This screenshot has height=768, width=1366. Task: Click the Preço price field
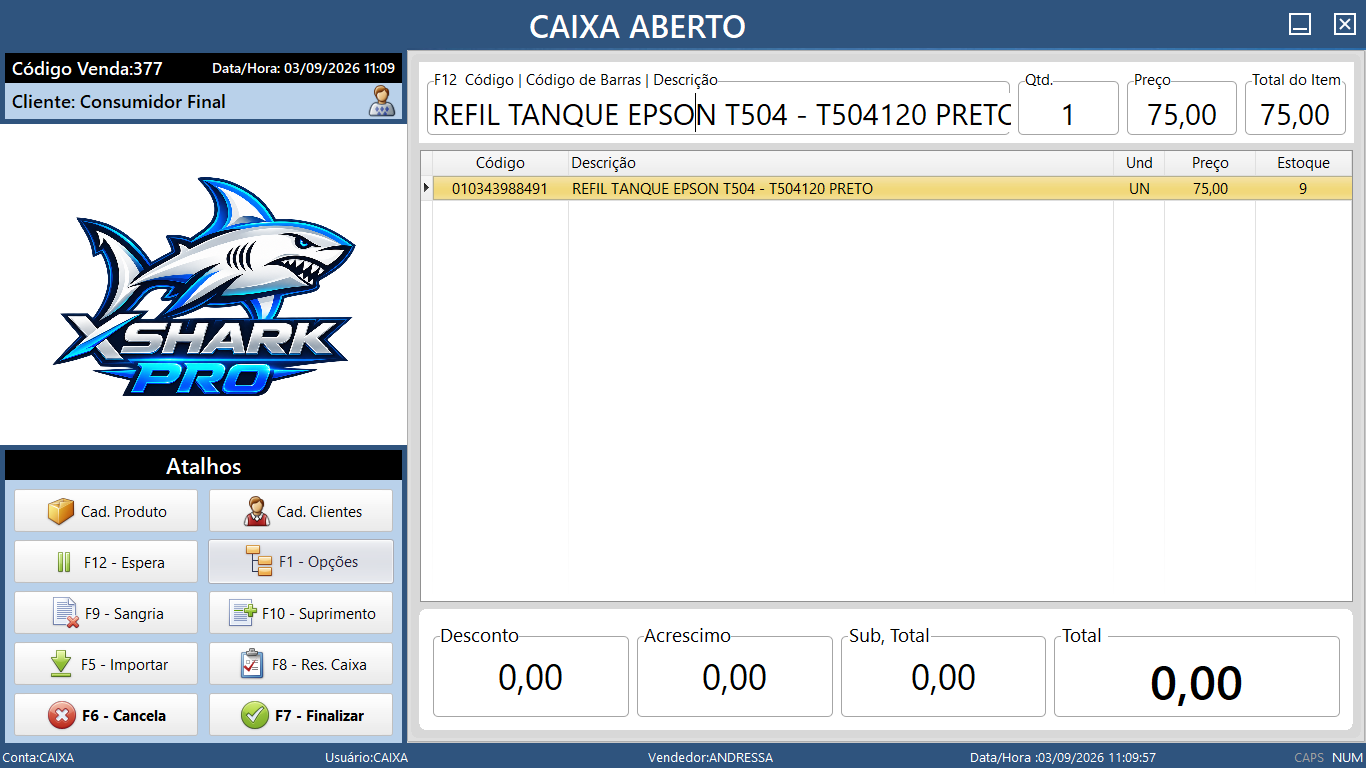click(1182, 114)
